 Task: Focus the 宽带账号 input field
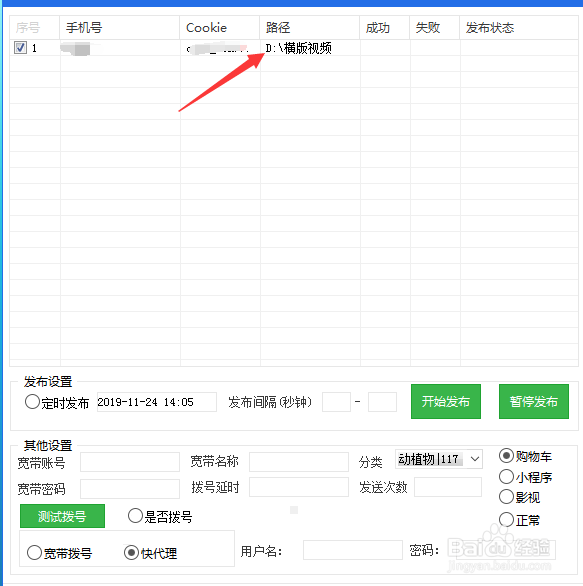[130, 462]
